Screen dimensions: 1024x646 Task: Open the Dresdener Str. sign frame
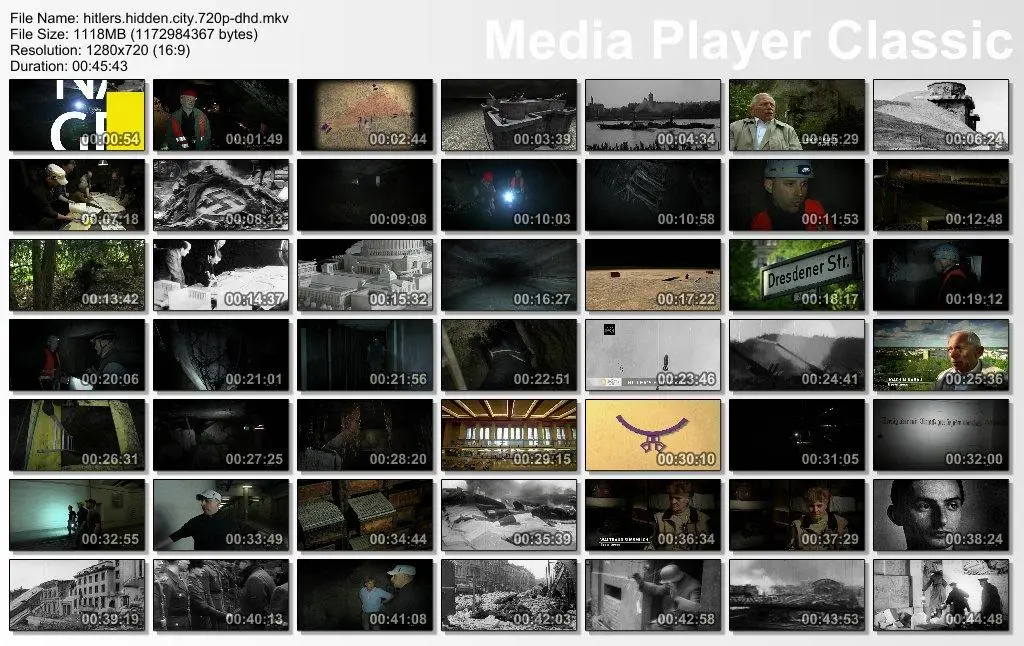pos(797,275)
